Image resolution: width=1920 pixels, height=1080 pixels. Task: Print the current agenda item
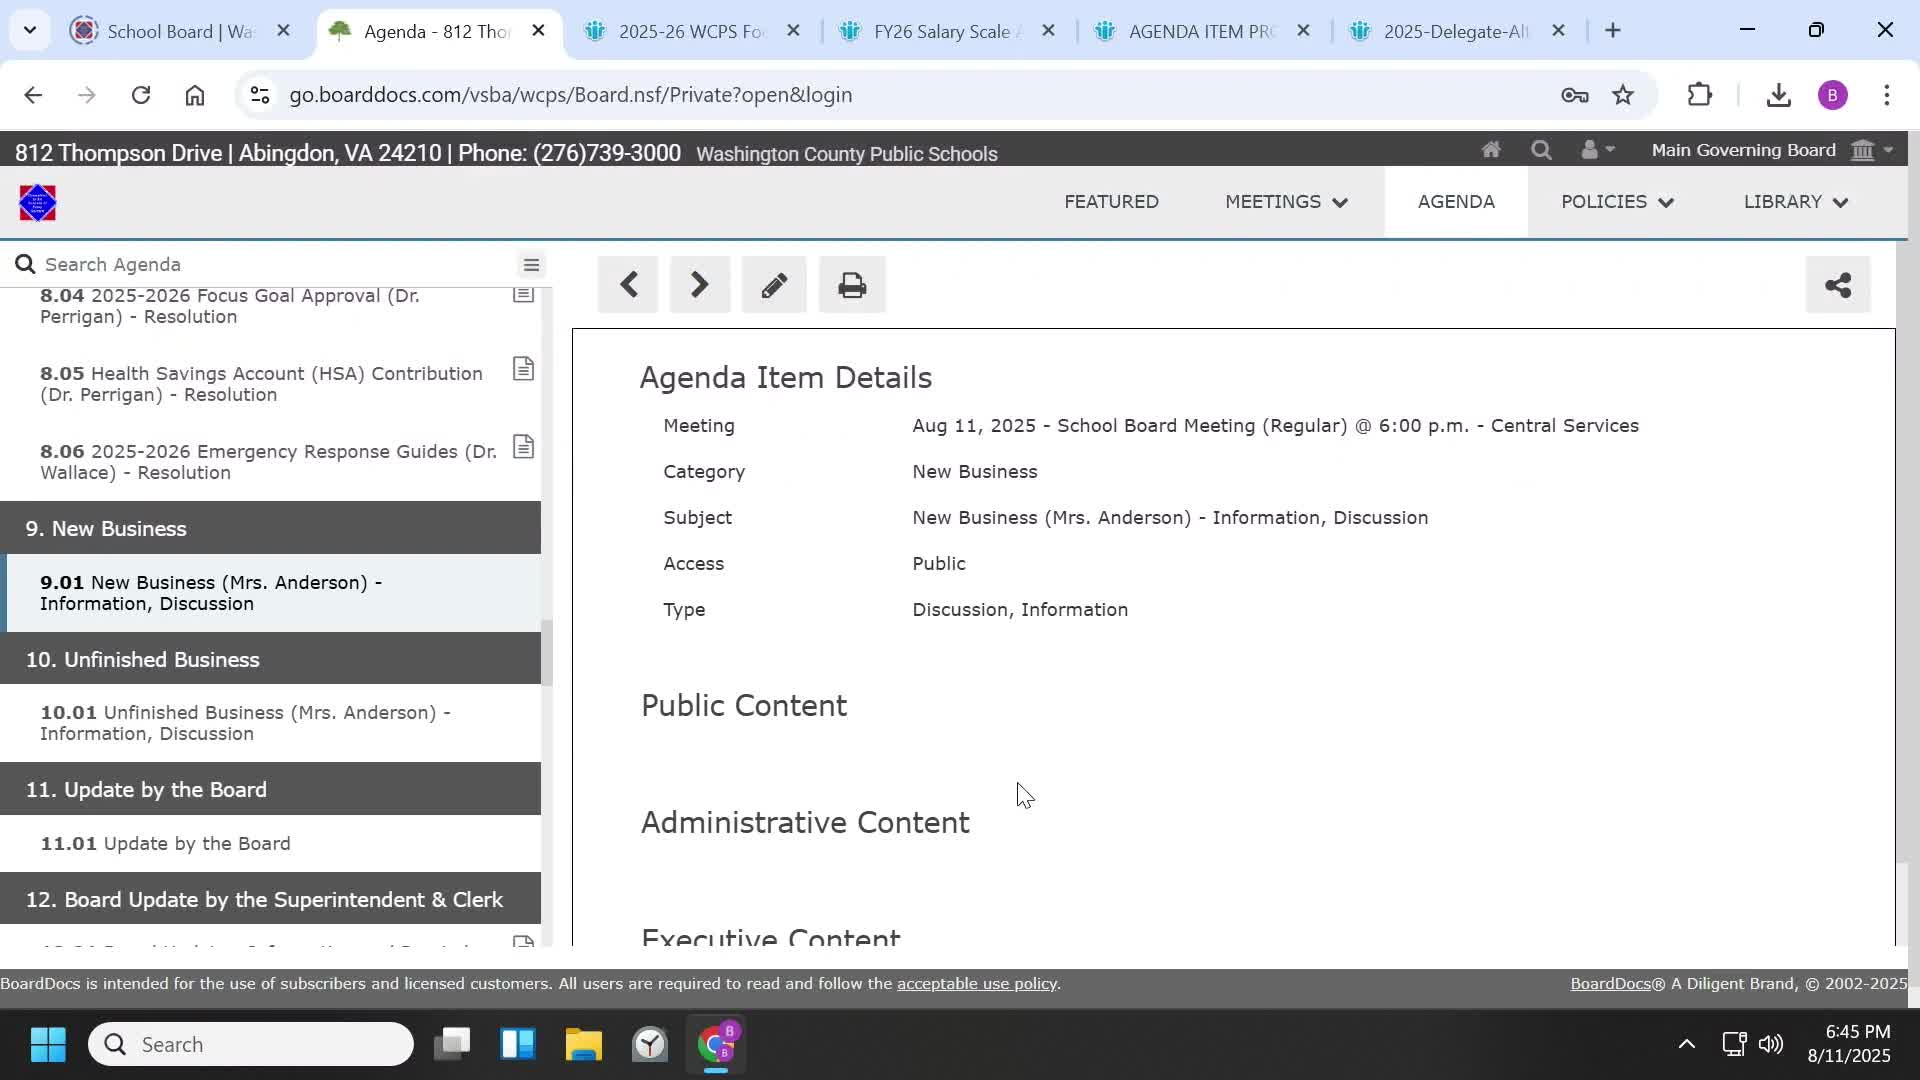click(851, 284)
